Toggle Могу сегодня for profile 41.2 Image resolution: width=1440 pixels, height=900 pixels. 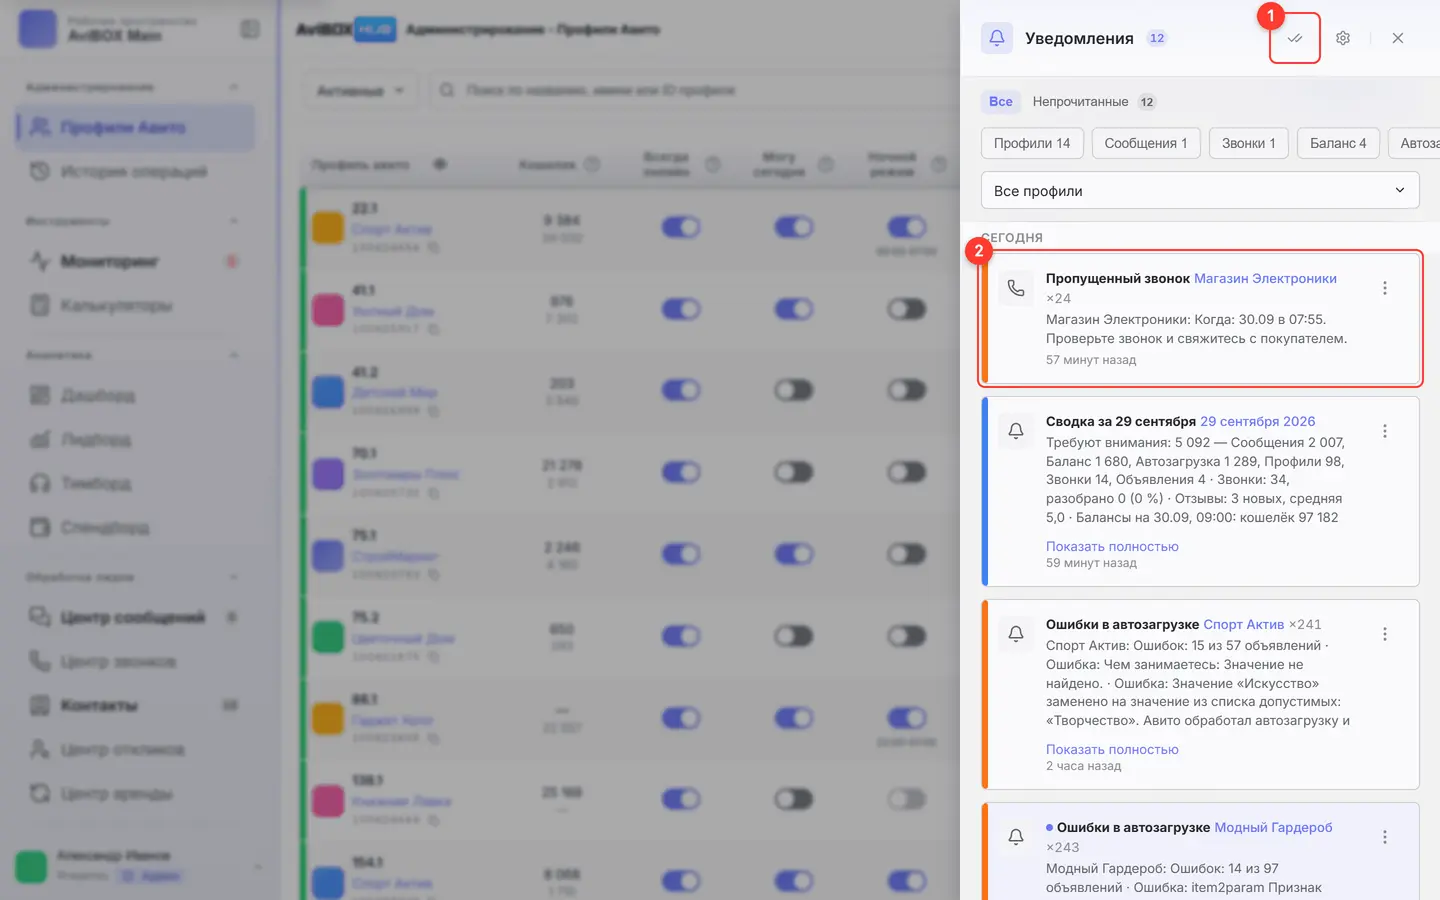pyautogui.click(x=794, y=390)
